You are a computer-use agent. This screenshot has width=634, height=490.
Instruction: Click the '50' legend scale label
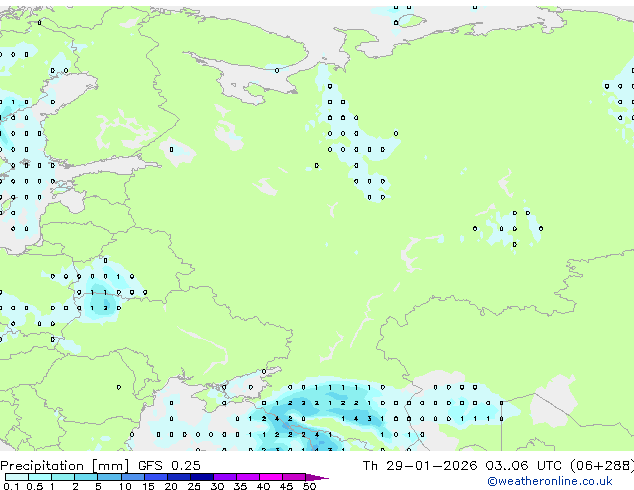309,486
